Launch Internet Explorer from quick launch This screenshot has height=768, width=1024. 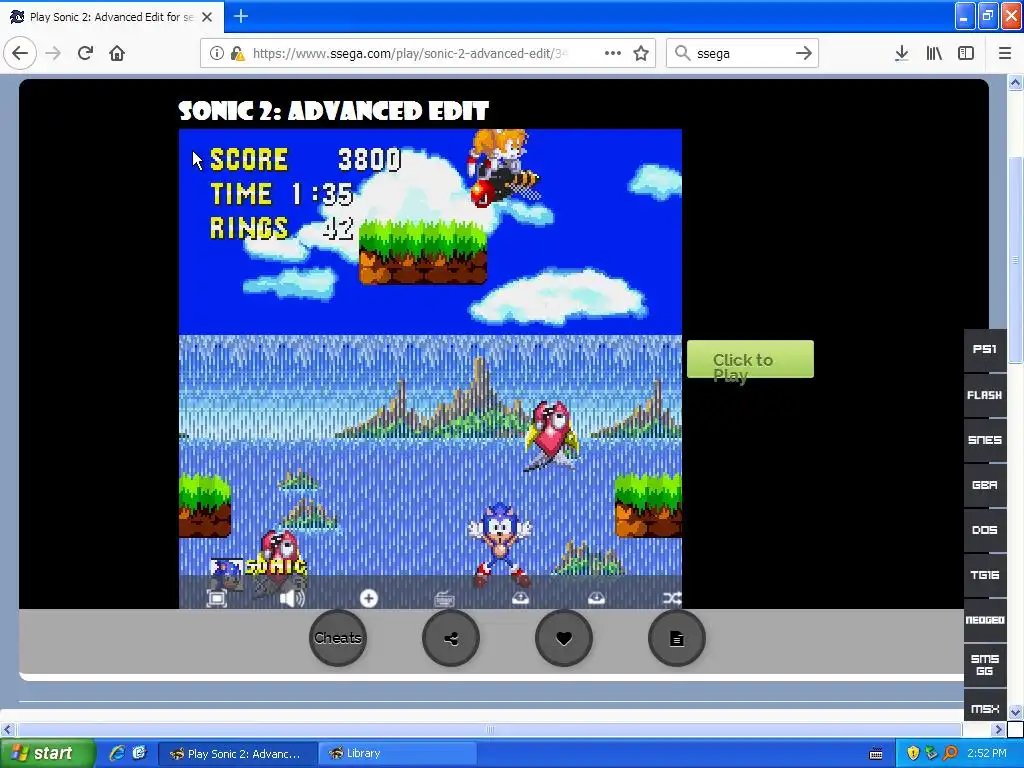pyautogui.click(x=117, y=753)
